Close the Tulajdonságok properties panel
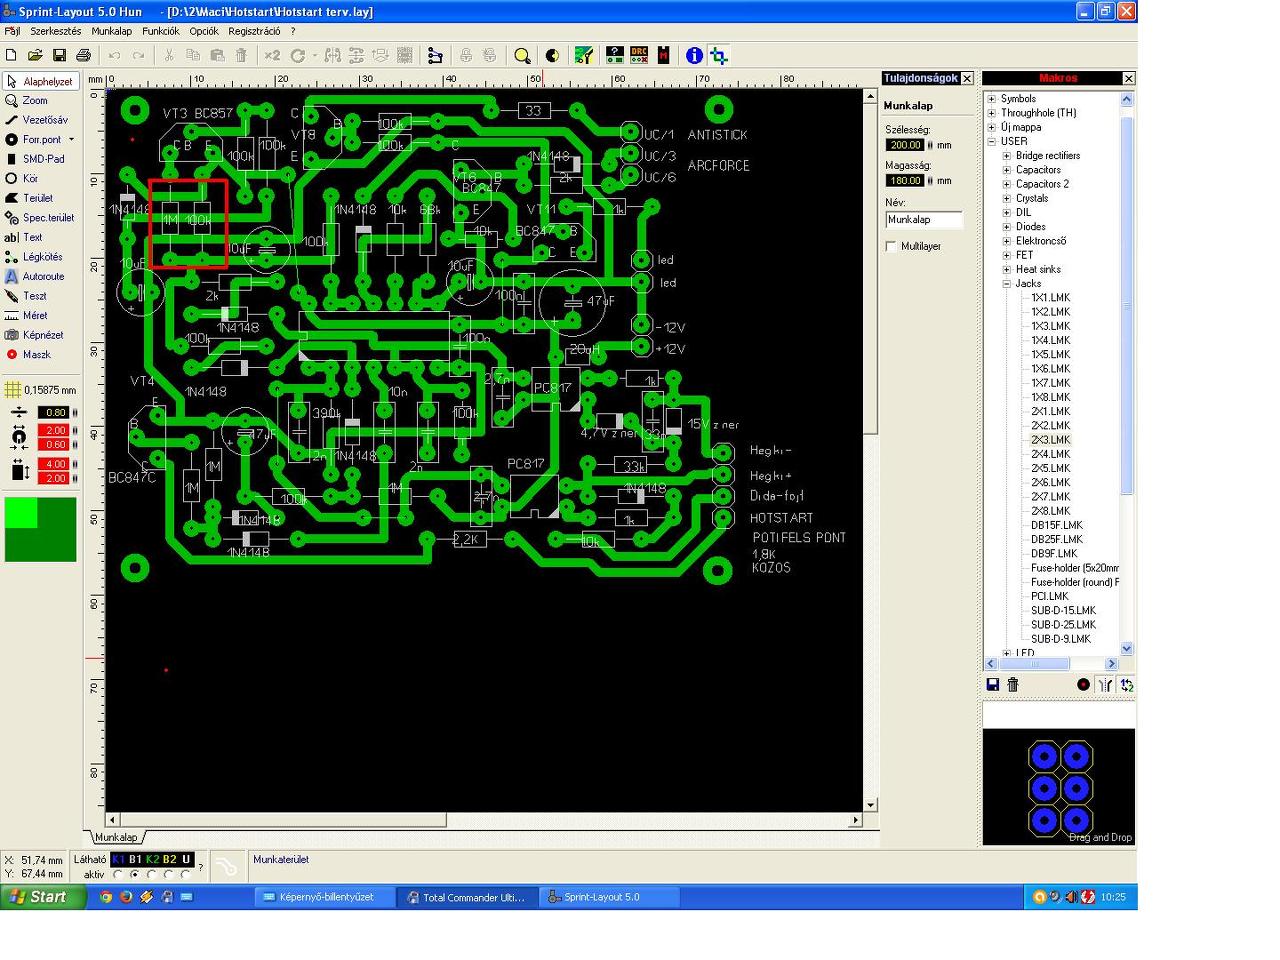Screen dimensions: 1280x960 tap(967, 78)
